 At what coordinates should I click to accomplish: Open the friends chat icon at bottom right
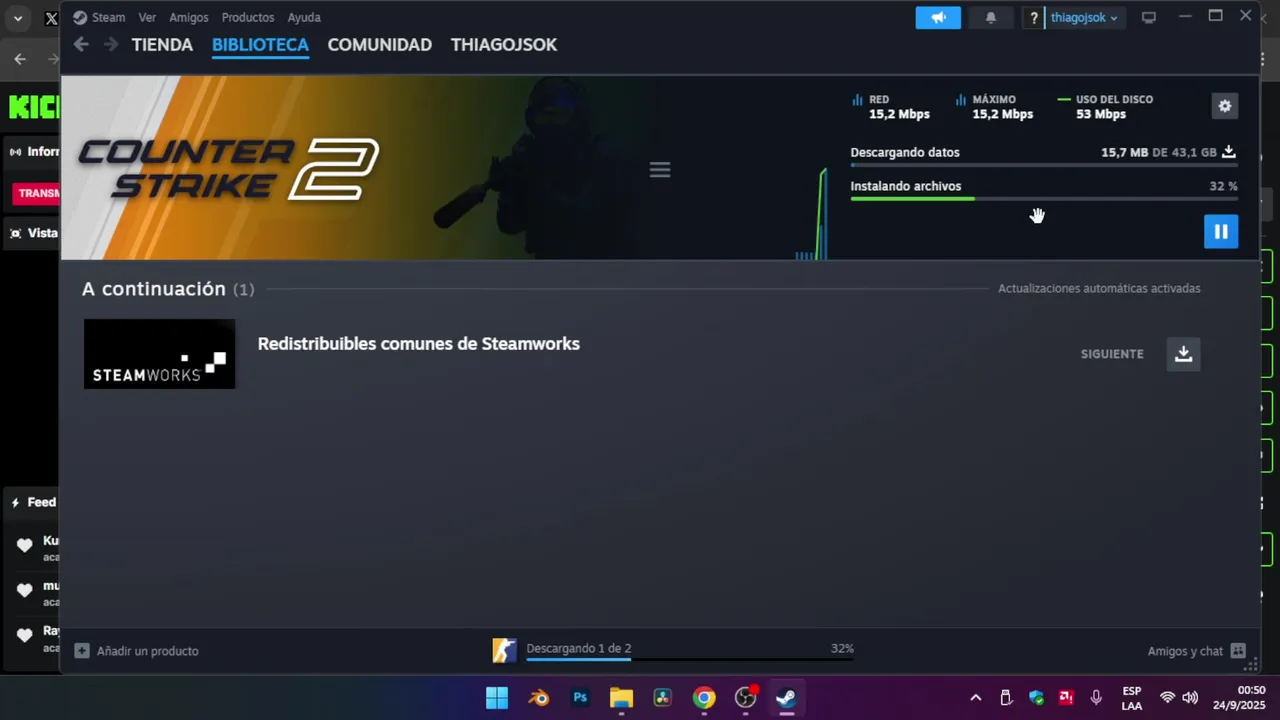1238,651
